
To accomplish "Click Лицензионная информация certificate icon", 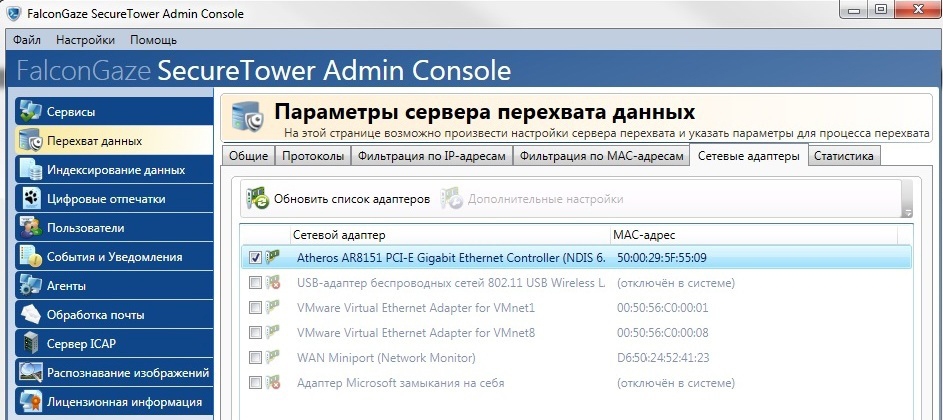I will [x=30, y=402].
